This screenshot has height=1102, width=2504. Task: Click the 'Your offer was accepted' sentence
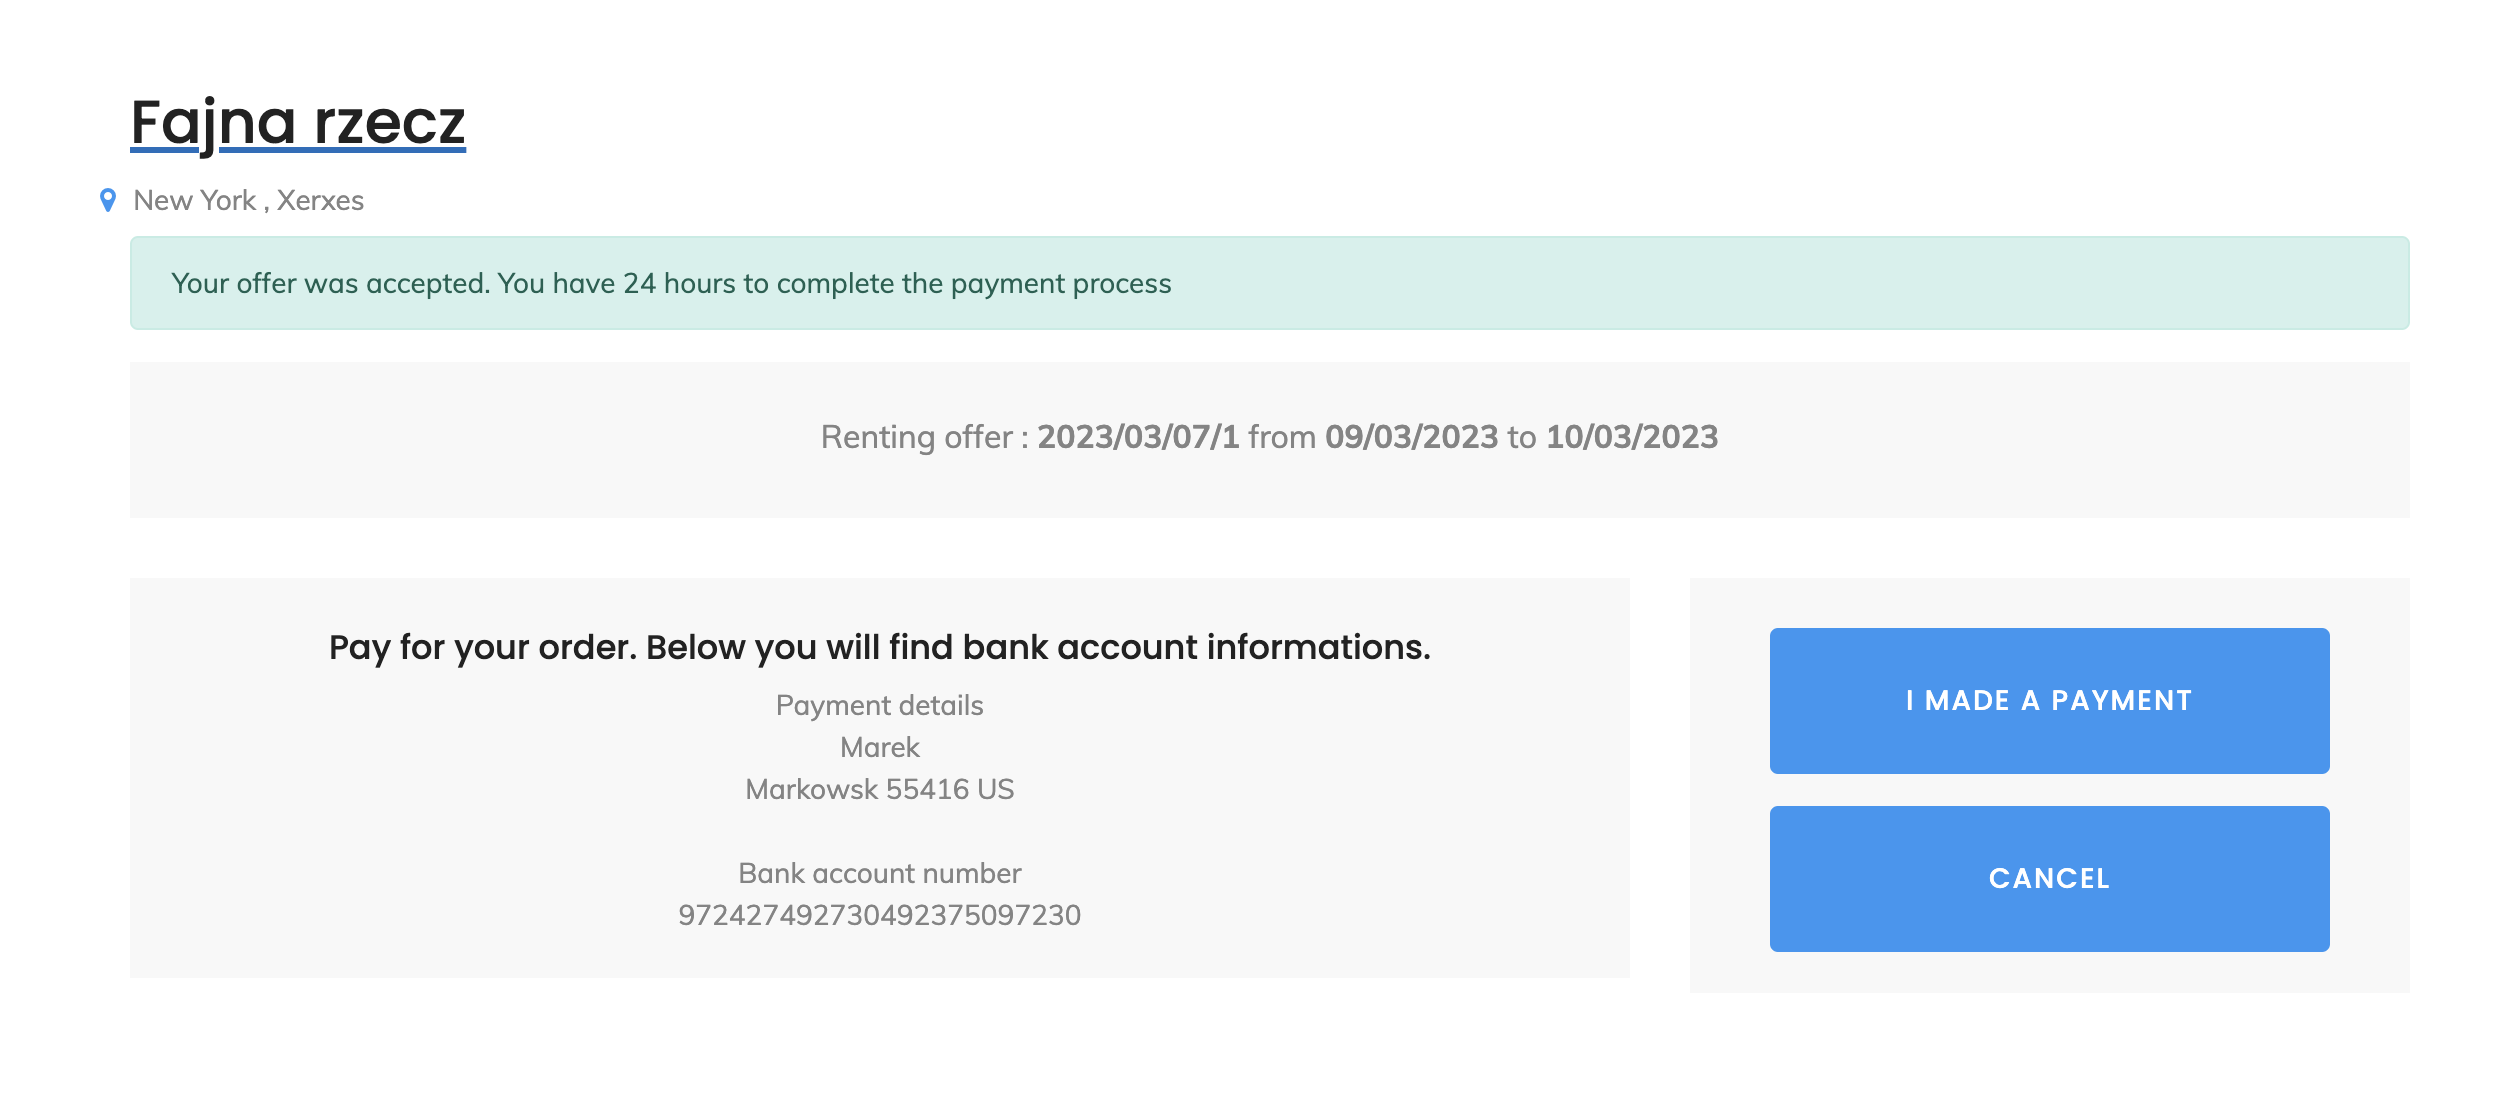click(330, 284)
